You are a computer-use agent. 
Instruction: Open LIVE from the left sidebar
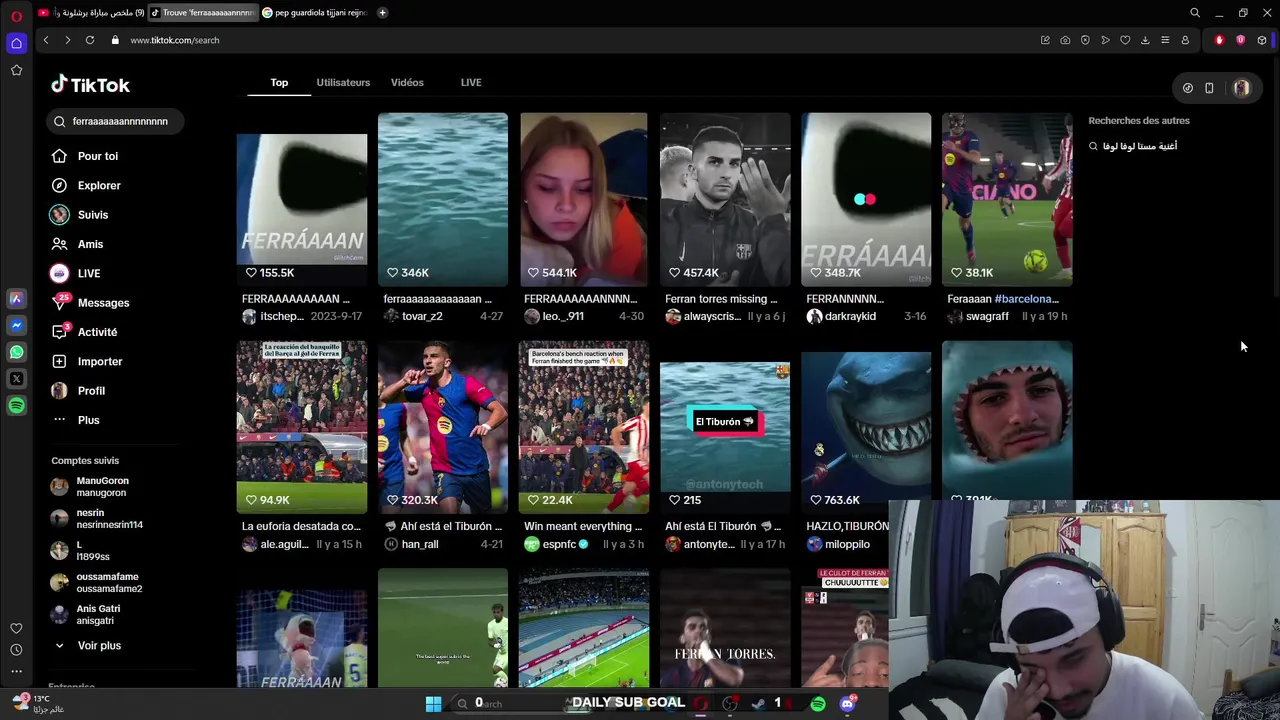pos(76,273)
